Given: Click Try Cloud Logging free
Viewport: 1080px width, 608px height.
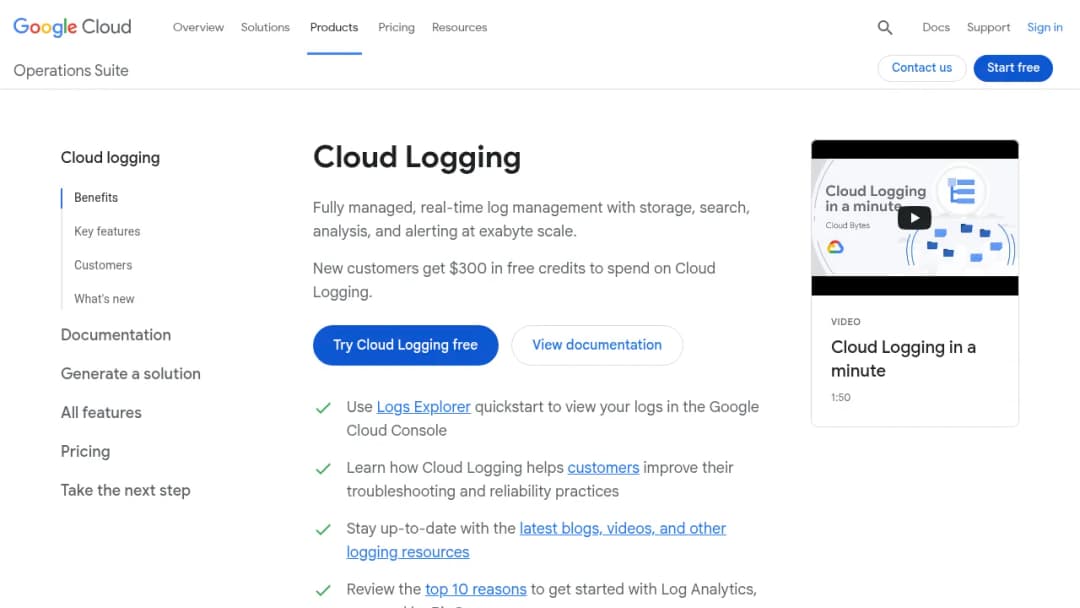Looking at the screenshot, I should point(405,345).
